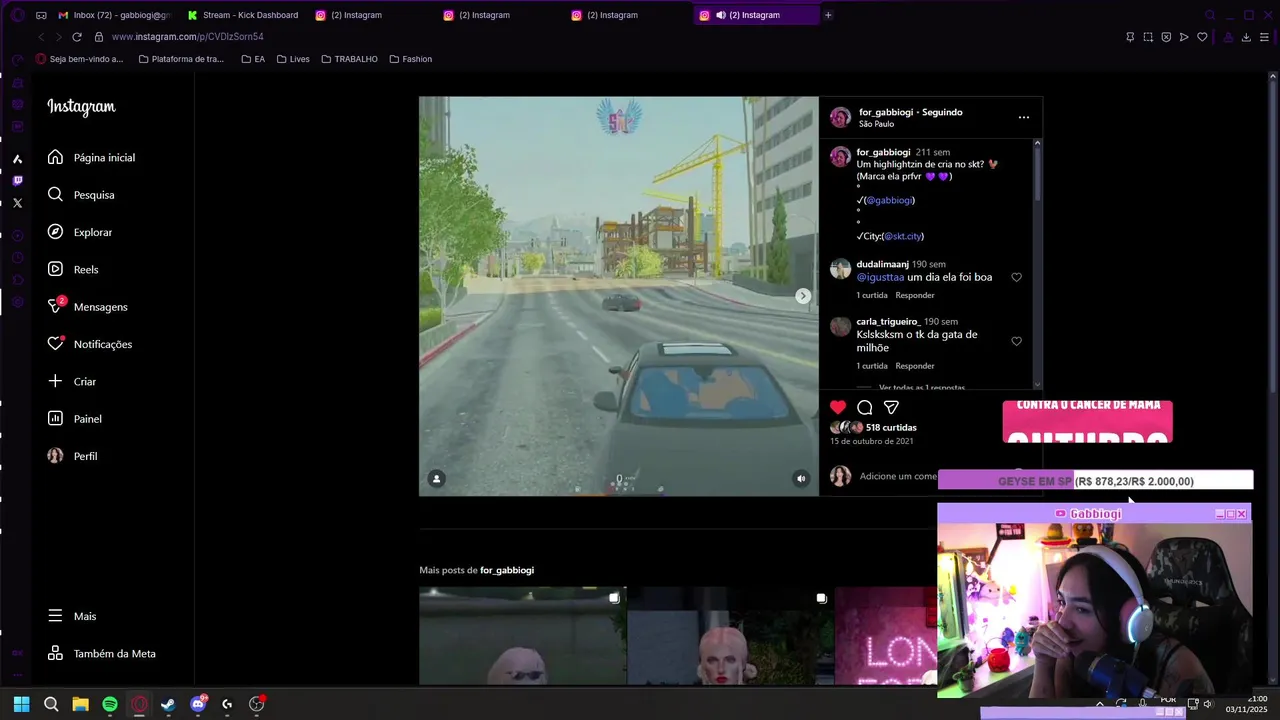This screenshot has width=1280, height=720.
Task: Open post options three-dot menu
Action: click(1023, 117)
